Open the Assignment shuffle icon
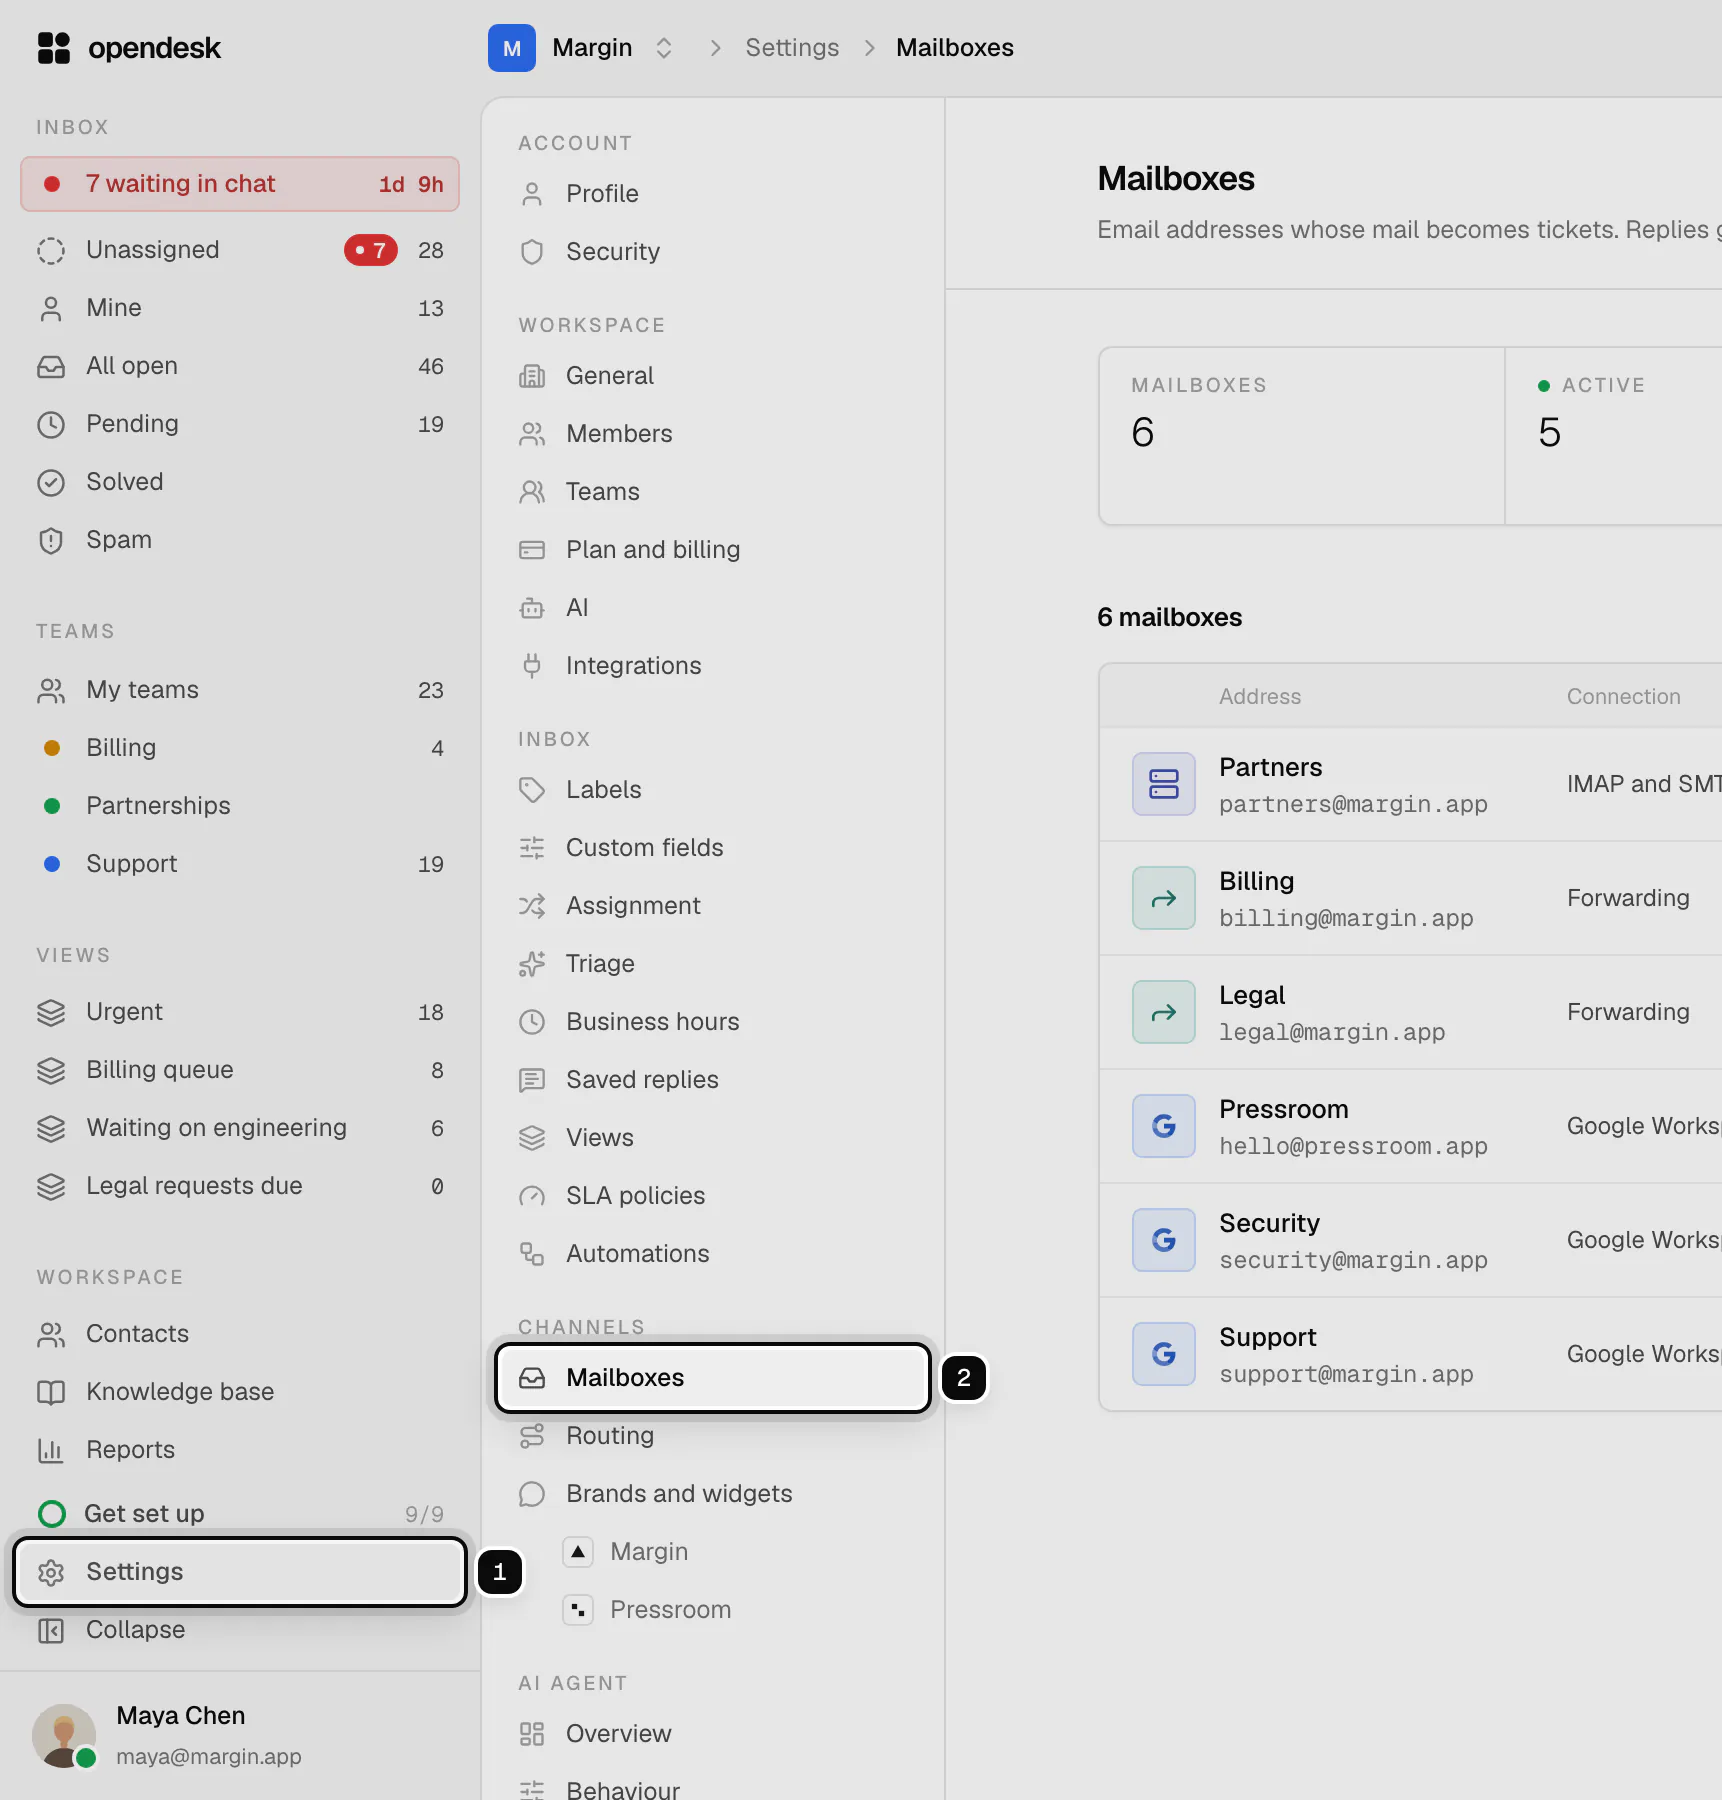This screenshot has width=1722, height=1800. [x=532, y=906]
